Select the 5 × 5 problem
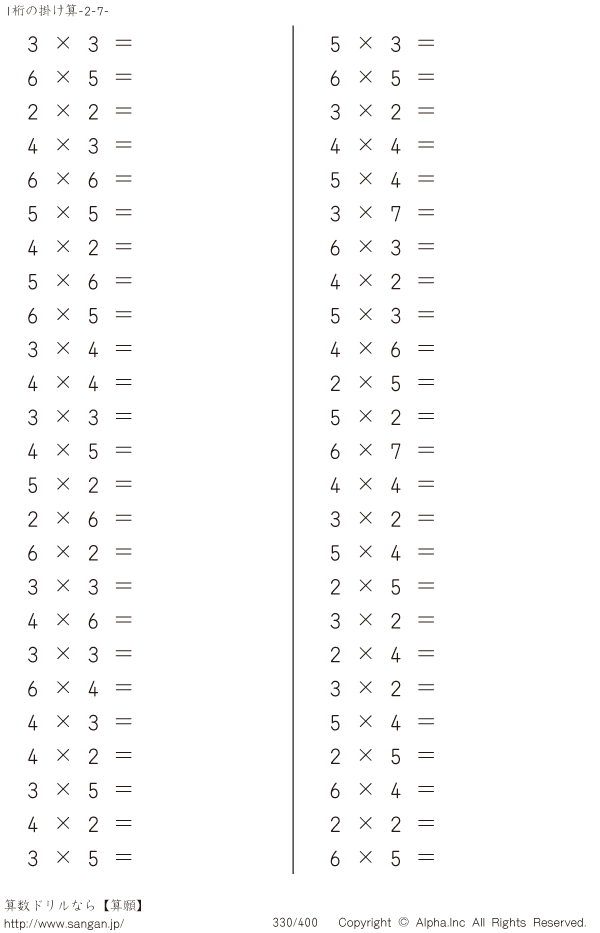The height and width of the screenshot is (933, 600). (80, 214)
